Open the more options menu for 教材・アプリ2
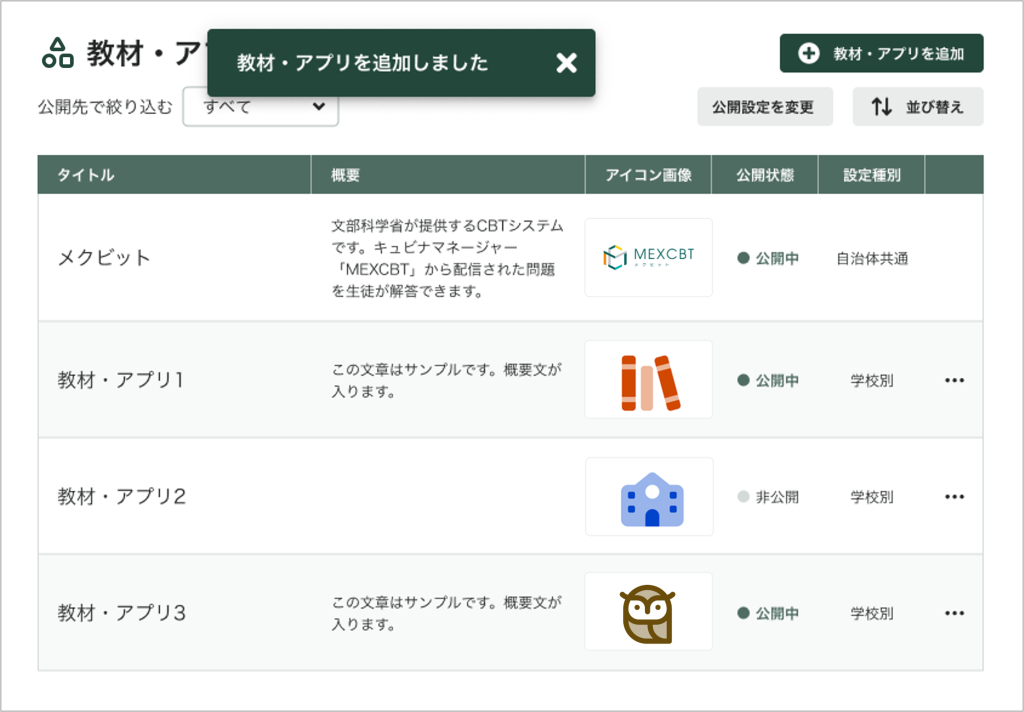This screenshot has width=1024, height=712. (954, 496)
